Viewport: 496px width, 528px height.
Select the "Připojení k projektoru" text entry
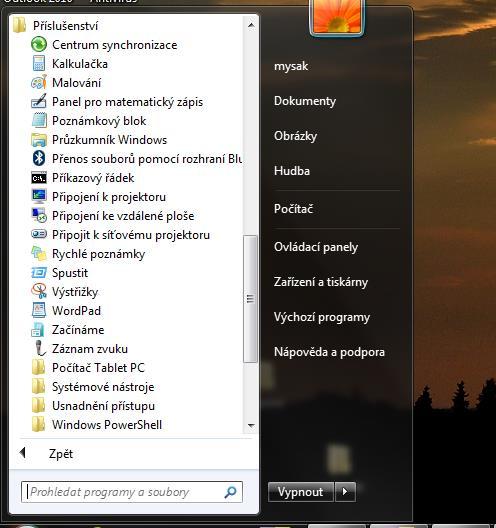pos(109,197)
